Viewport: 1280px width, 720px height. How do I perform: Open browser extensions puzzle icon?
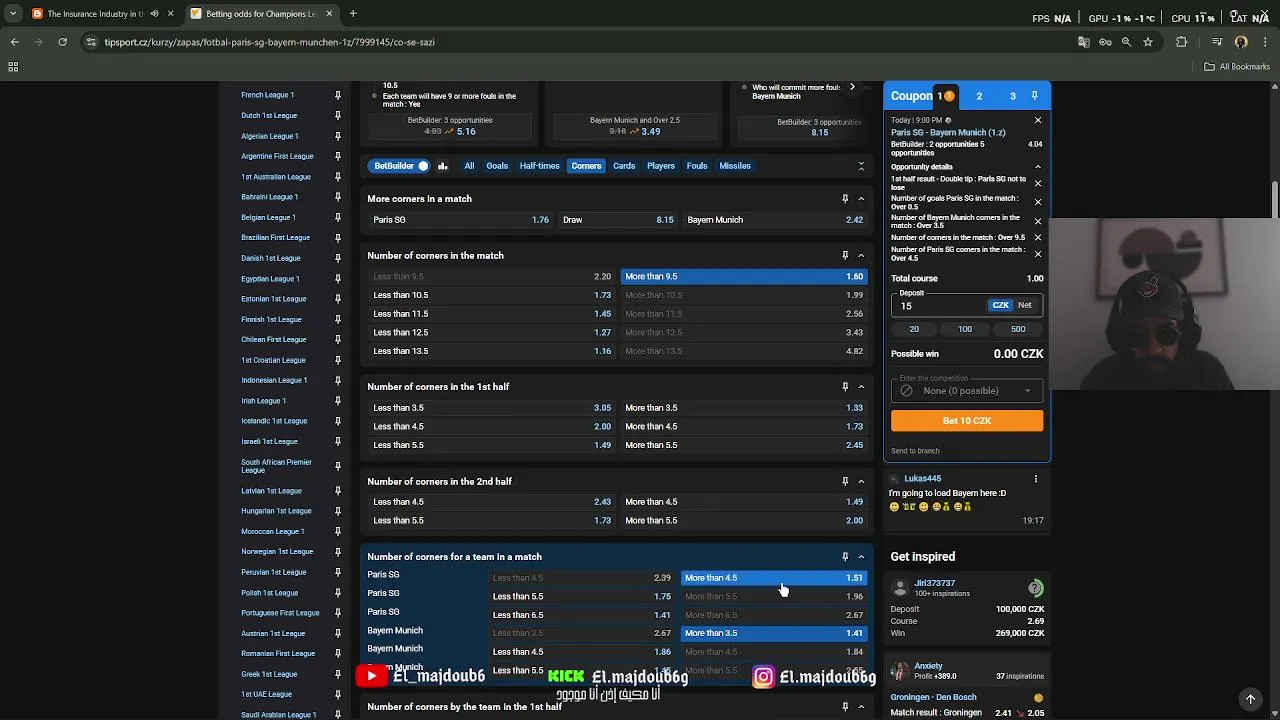[x=1182, y=42]
